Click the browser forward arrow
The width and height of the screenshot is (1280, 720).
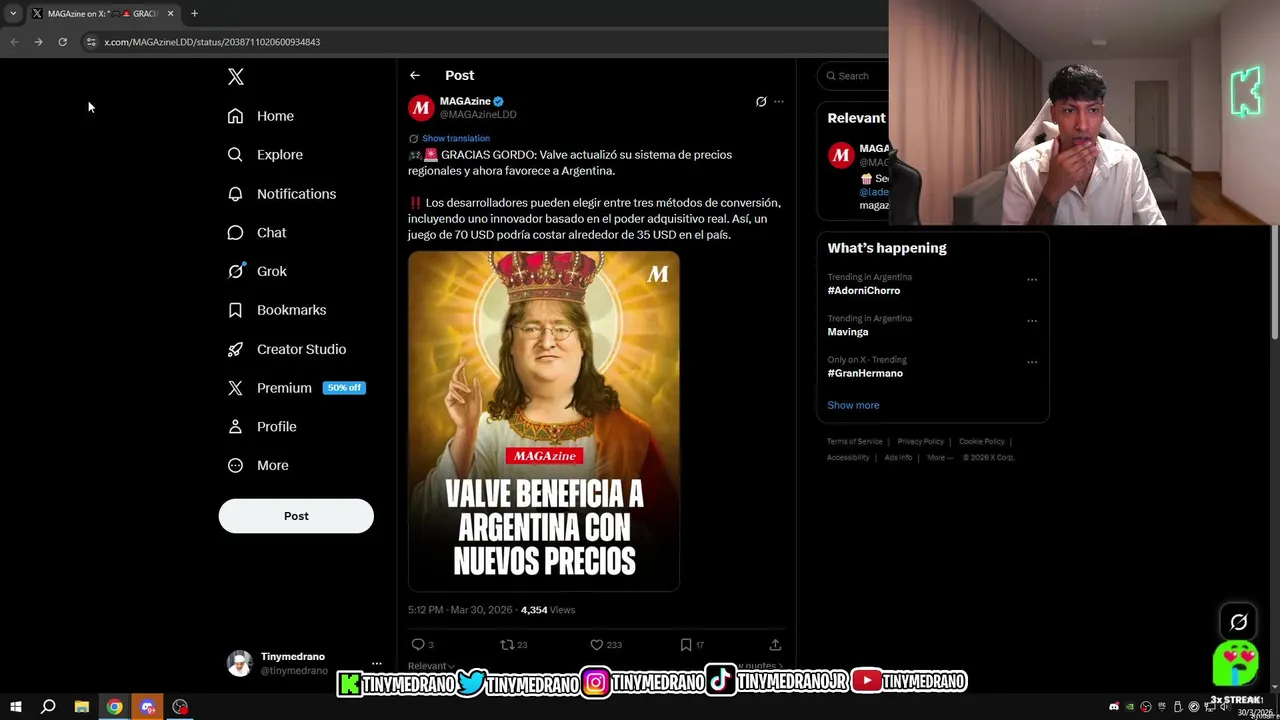coord(38,42)
